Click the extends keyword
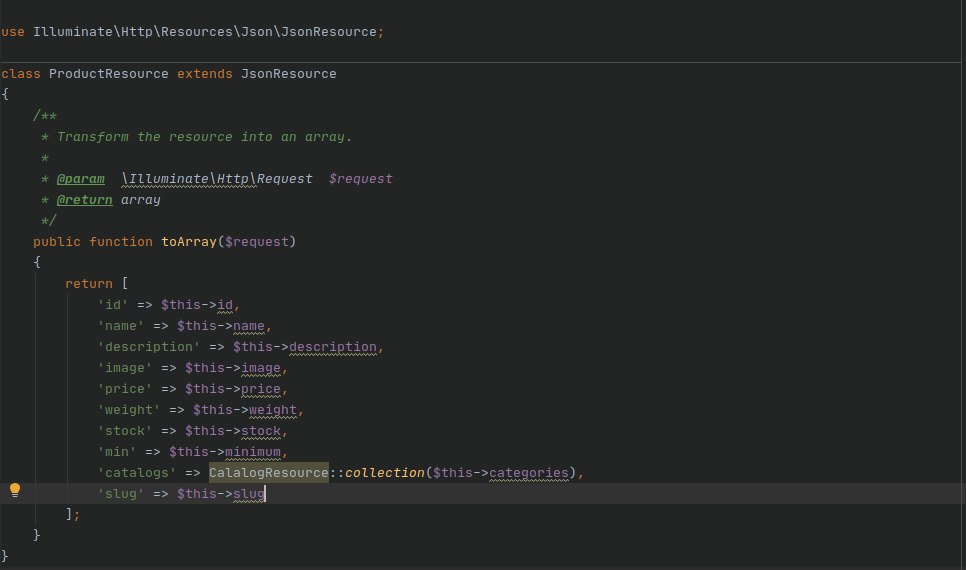966x570 pixels. pos(205,74)
